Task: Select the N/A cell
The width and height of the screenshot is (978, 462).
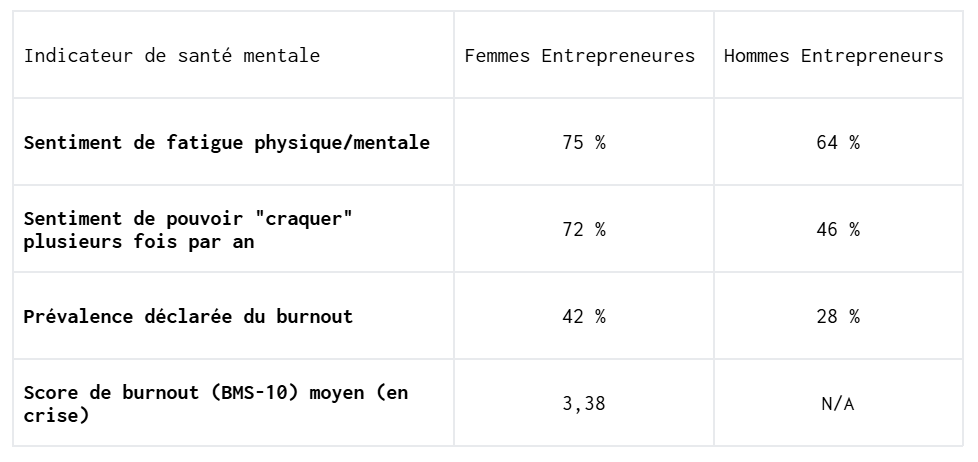Action: 838,404
